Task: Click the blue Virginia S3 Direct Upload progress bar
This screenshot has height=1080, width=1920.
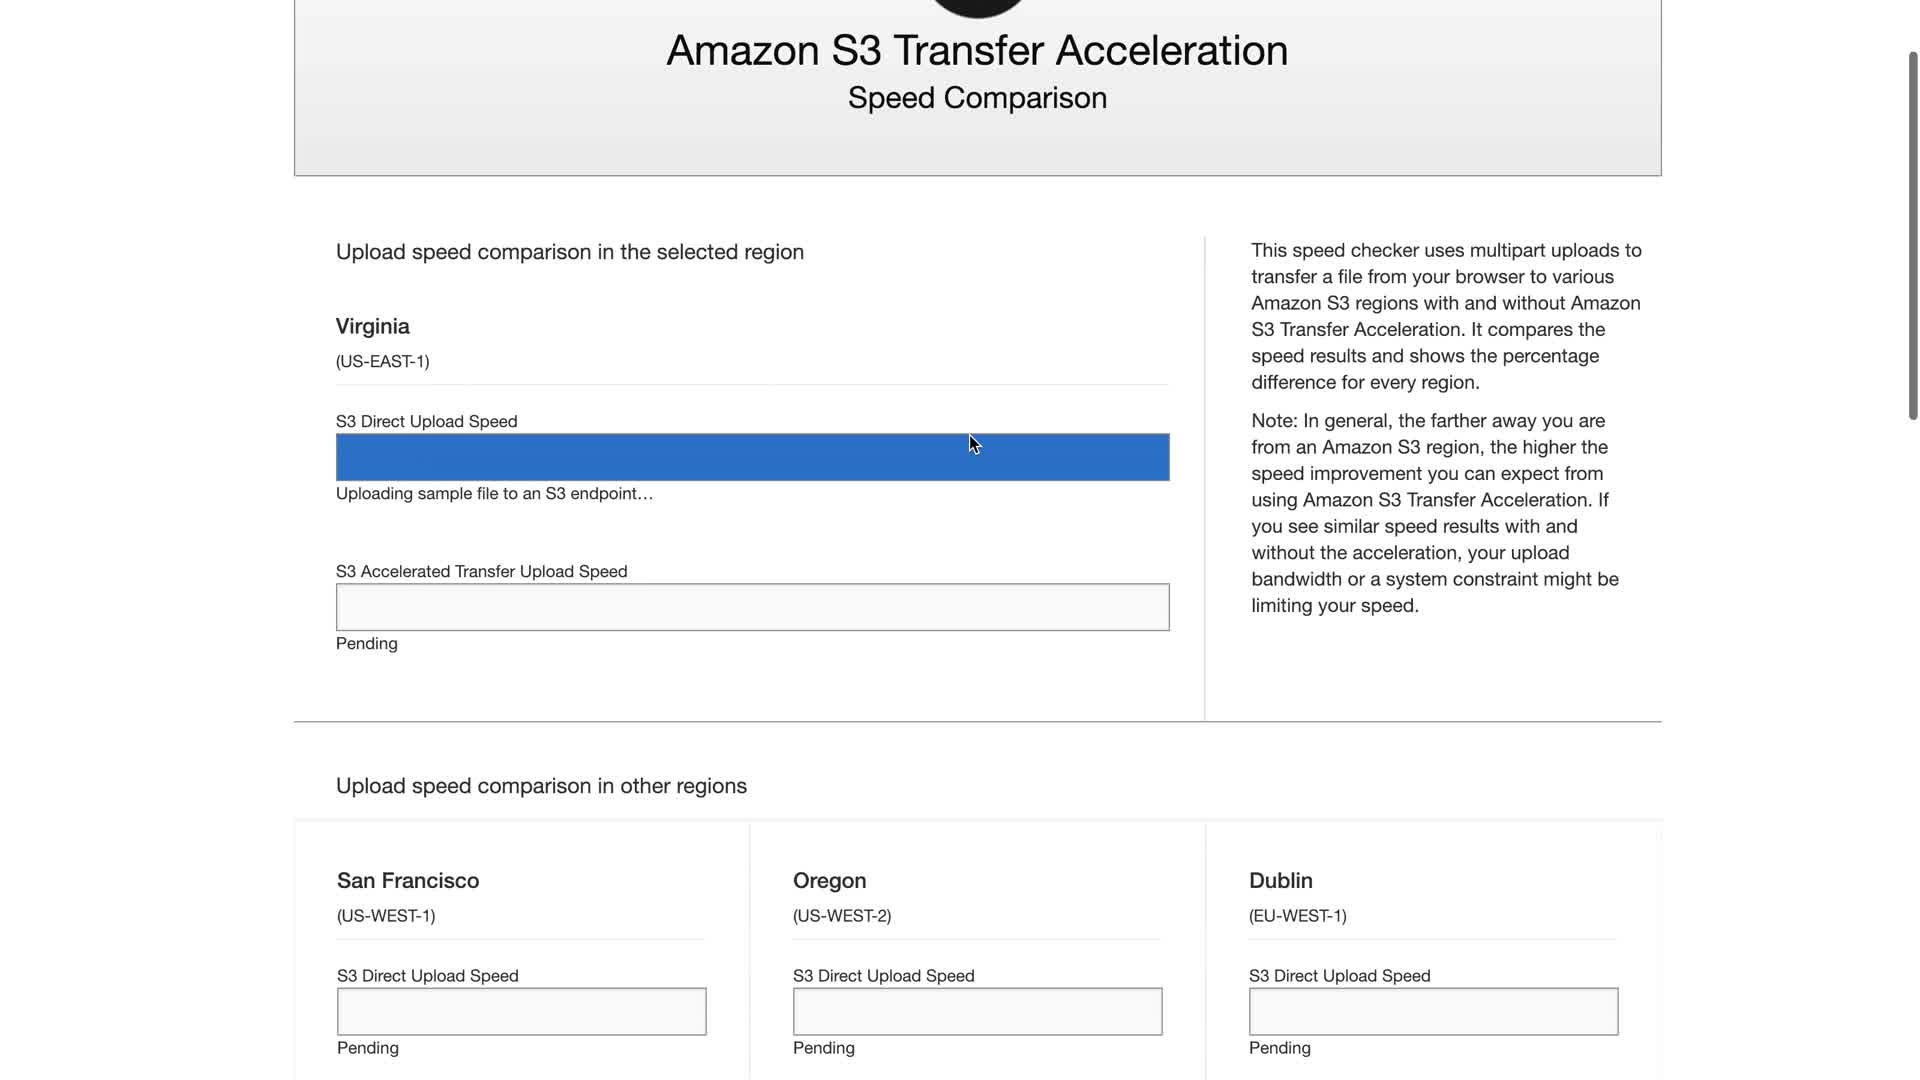Action: click(x=752, y=457)
